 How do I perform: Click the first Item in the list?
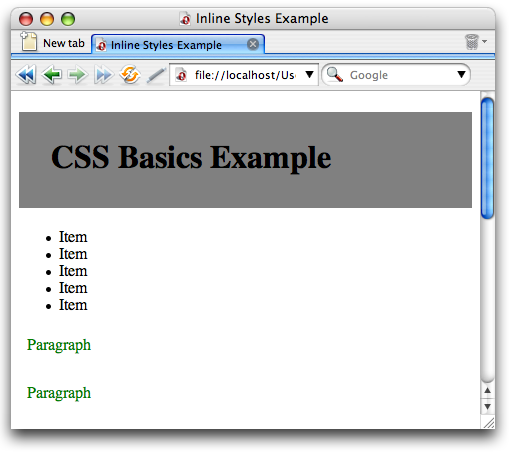[x=73, y=237]
